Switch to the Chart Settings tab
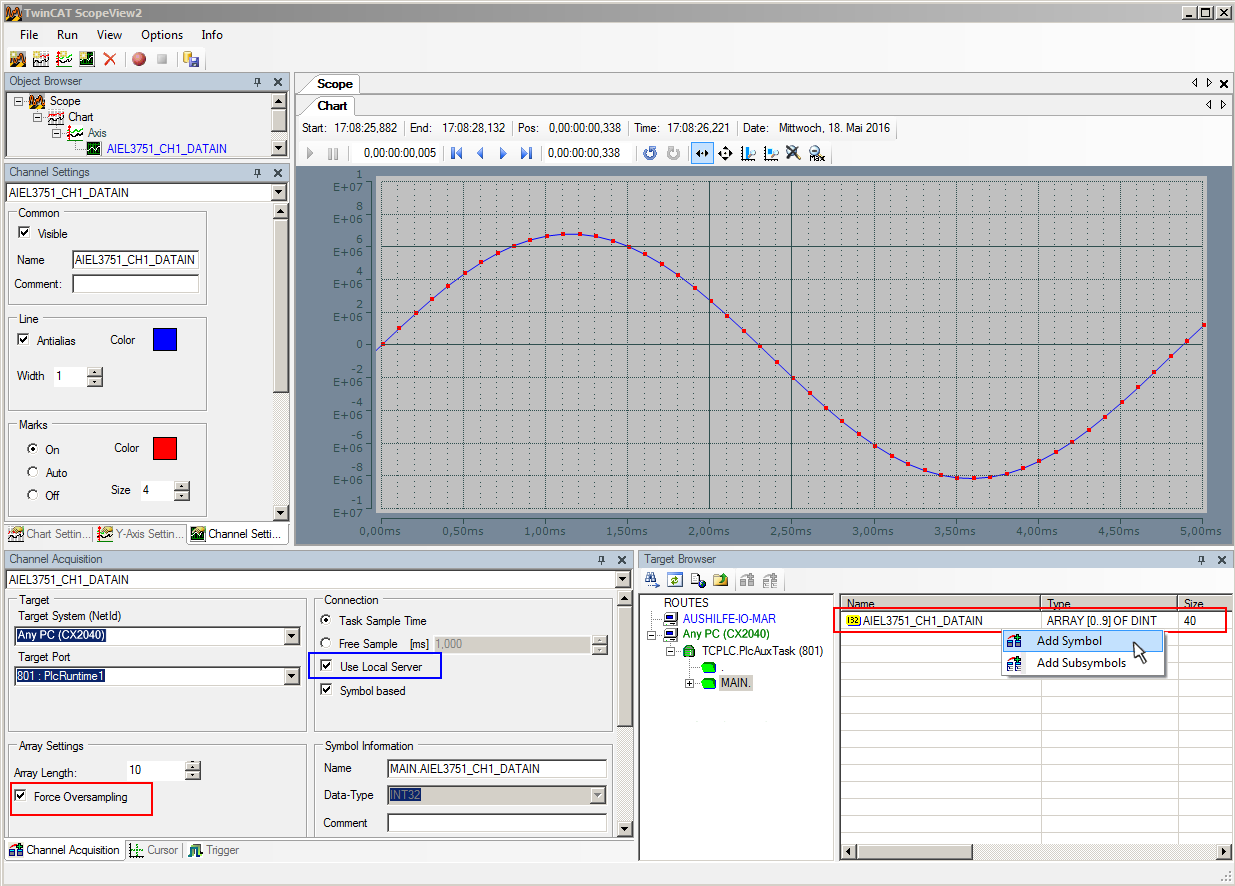 (49, 534)
